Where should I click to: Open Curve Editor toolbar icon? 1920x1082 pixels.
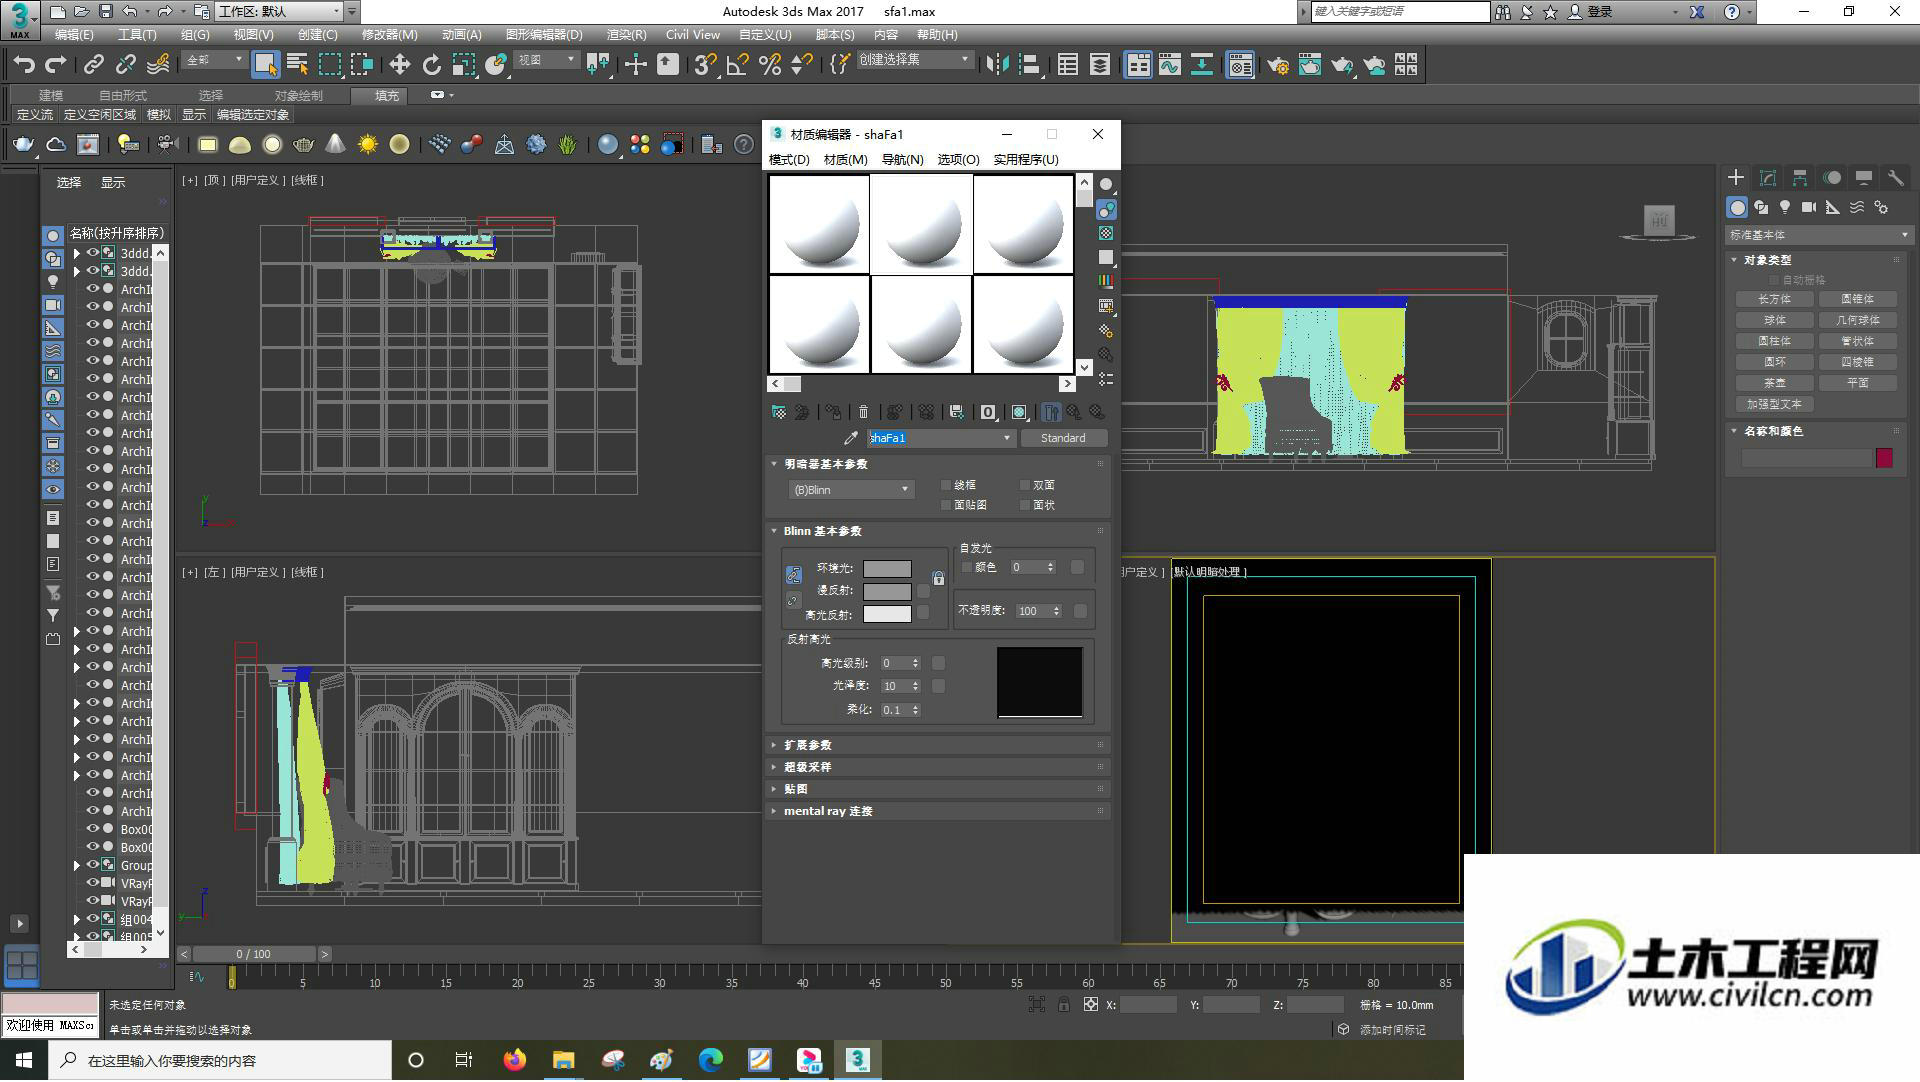coord(1170,65)
